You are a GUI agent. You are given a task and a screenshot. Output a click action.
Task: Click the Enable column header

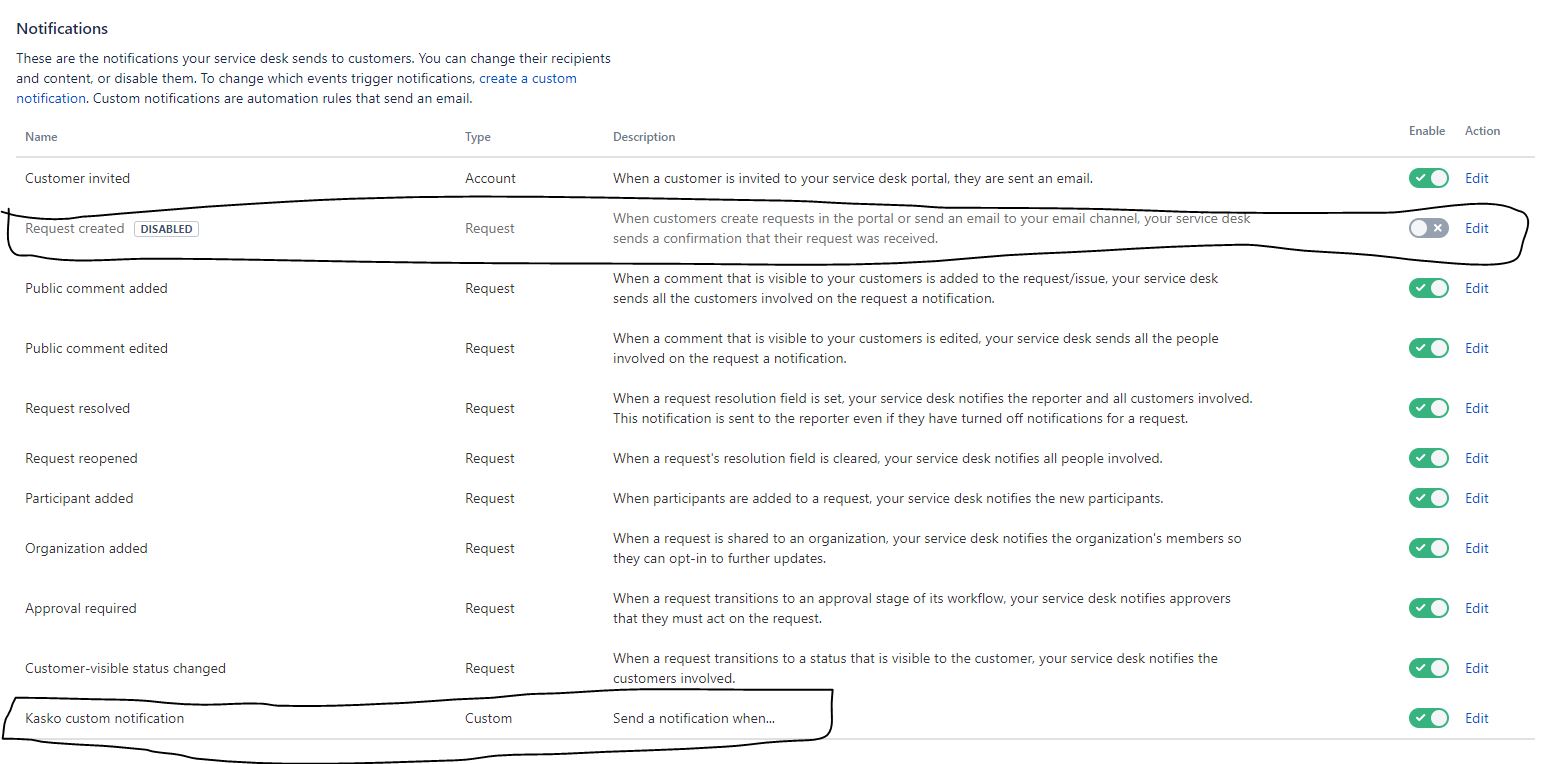pyautogui.click(x=1427, y=131)
